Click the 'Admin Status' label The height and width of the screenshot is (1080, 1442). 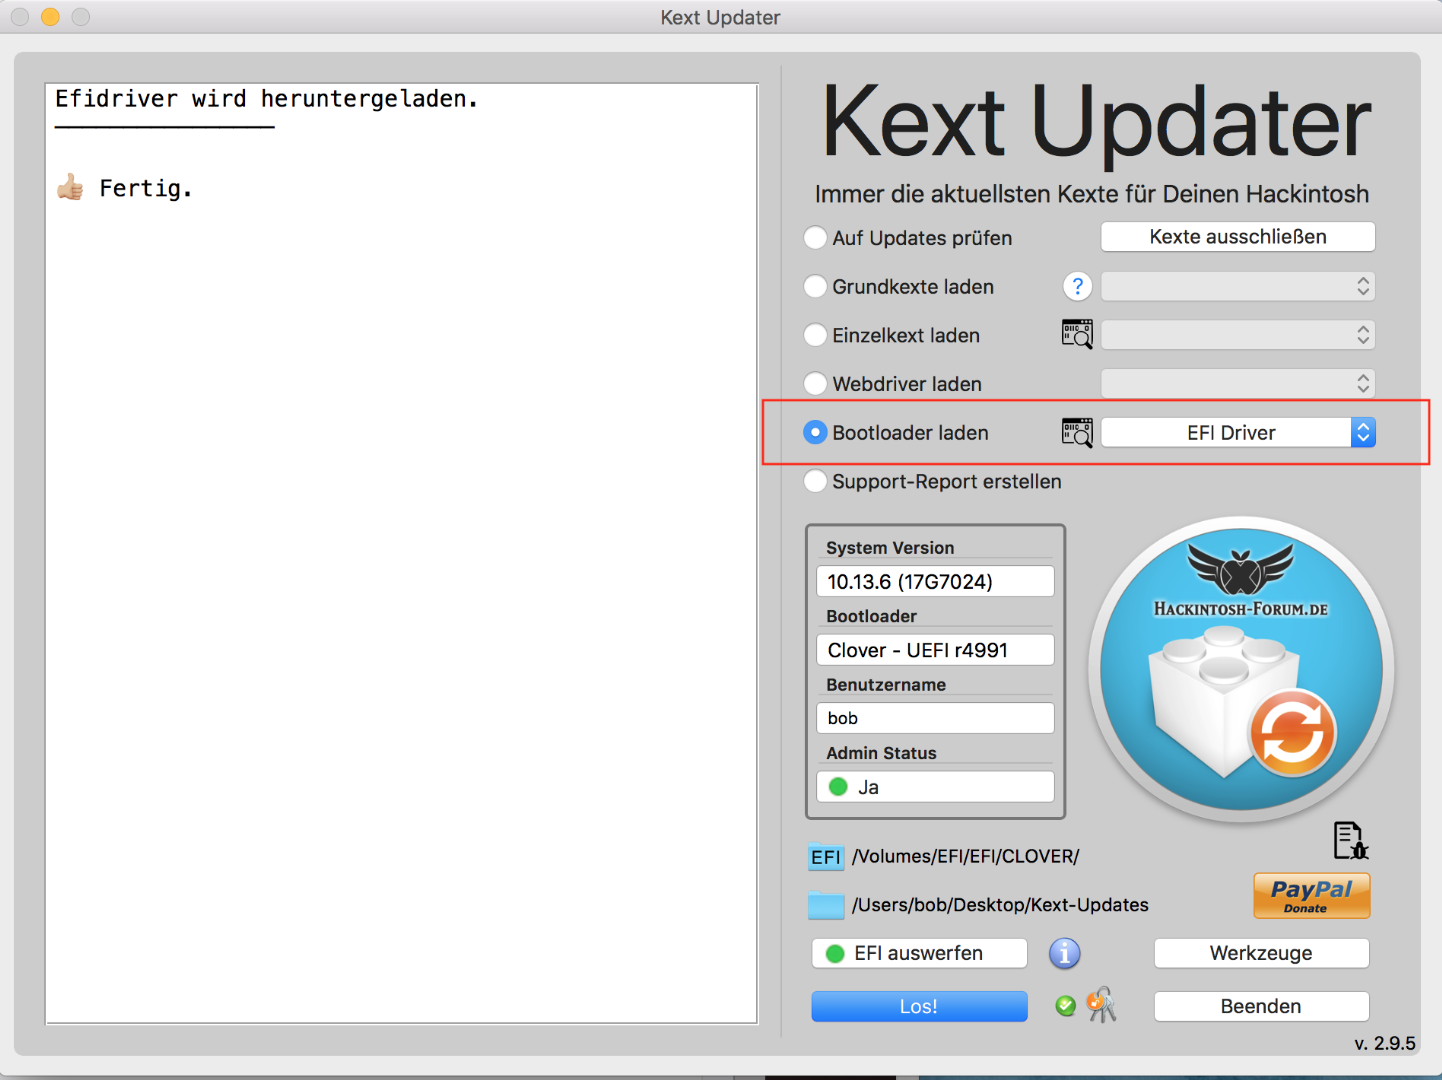[881, 753]
